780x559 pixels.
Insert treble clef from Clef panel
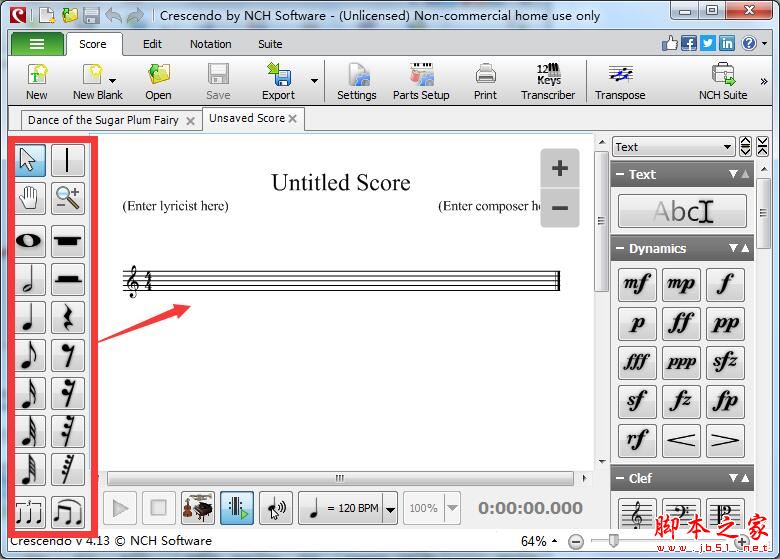pos(637,513)
